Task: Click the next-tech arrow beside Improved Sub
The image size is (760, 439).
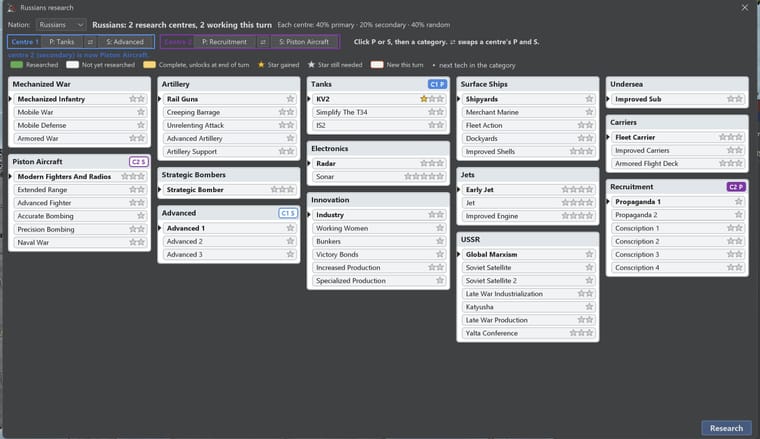Action: (608, 99)
